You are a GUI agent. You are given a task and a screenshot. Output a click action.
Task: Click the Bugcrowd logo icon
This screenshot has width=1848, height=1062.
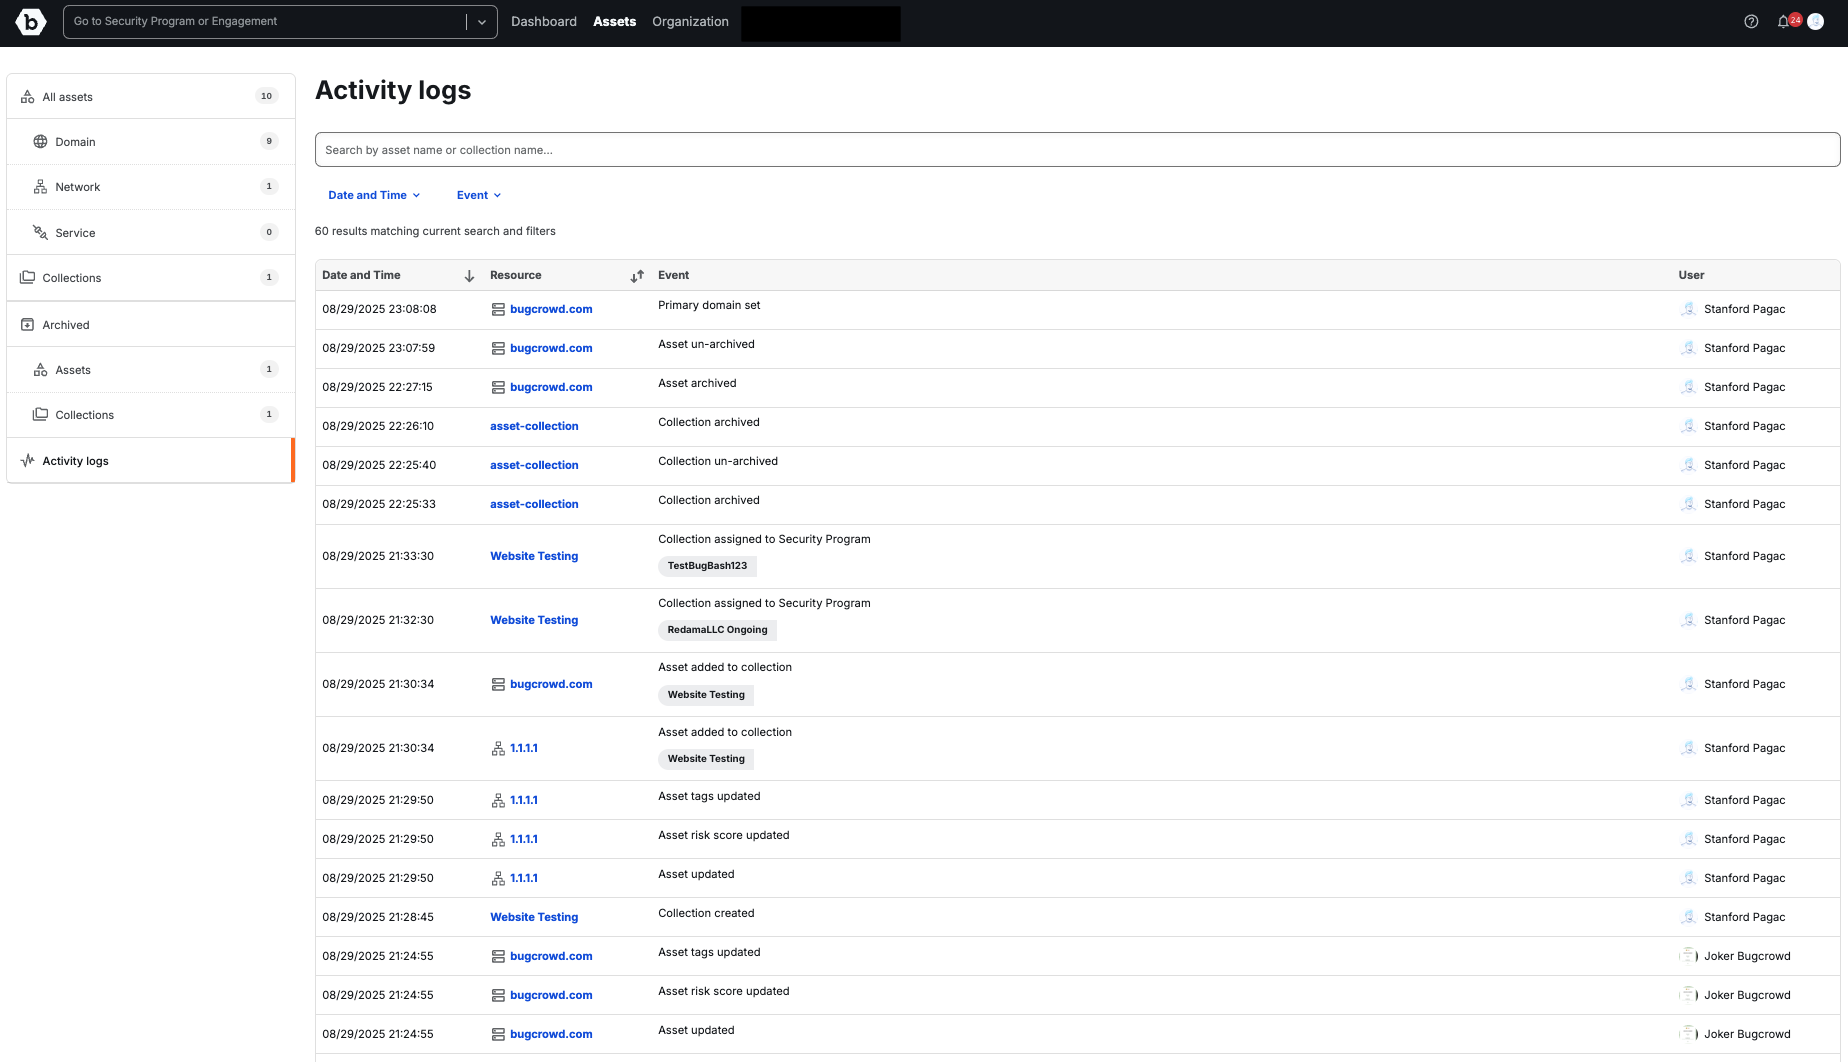click(x=31, y=21)
